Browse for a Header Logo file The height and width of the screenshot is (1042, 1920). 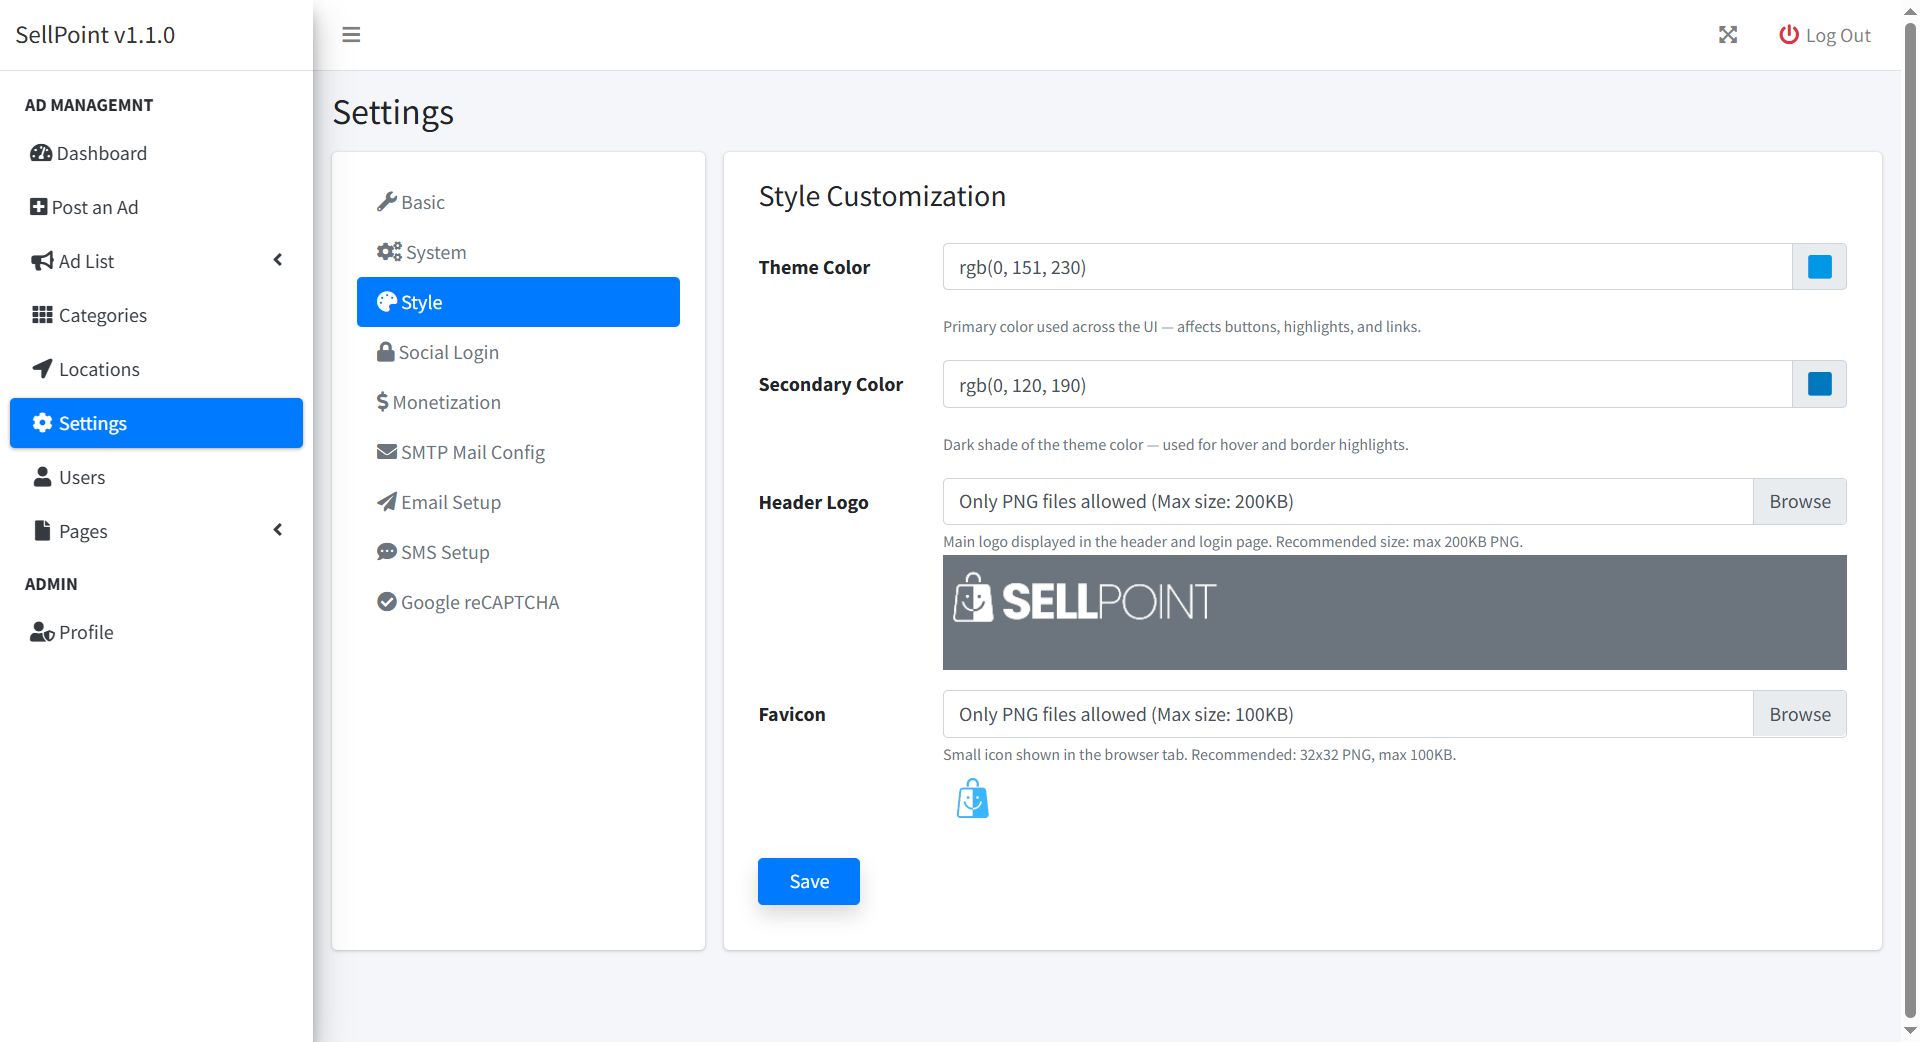(1799, 502)
